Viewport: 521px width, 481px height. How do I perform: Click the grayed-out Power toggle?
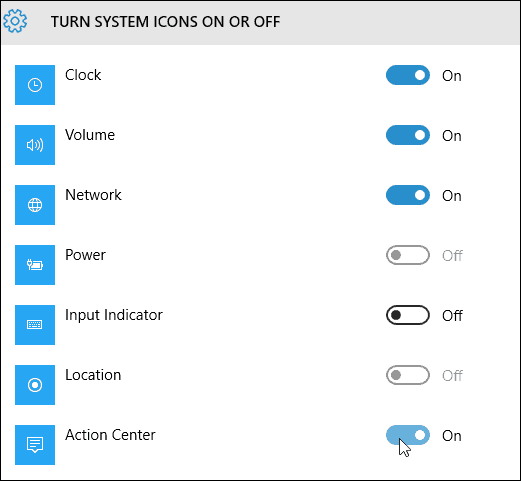pos(408,255)
